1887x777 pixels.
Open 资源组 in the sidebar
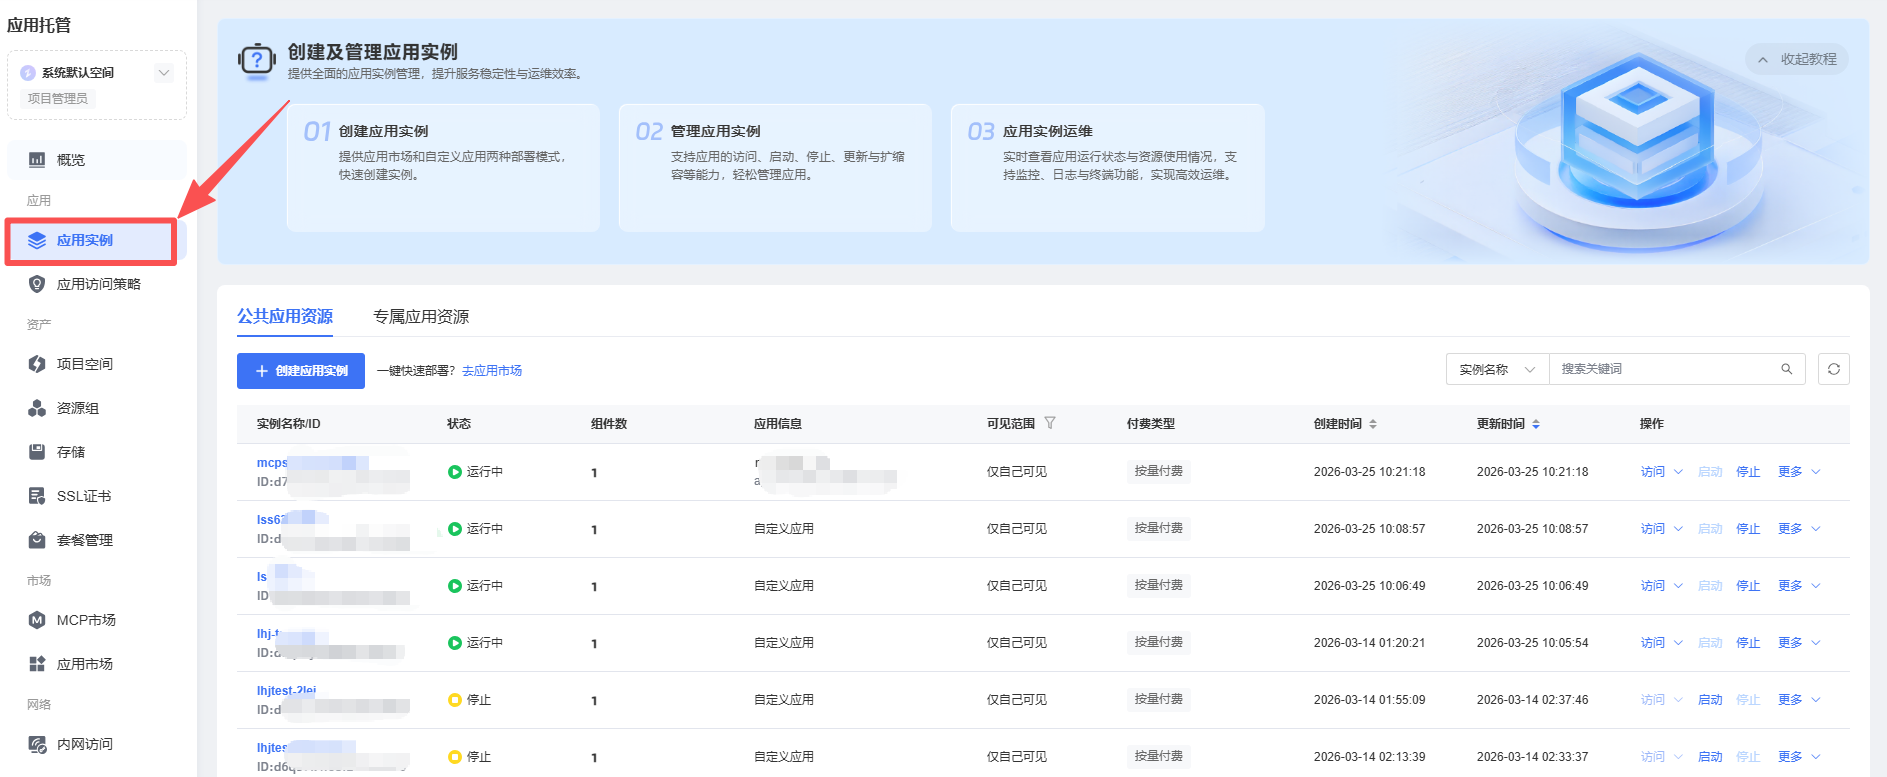77,408
